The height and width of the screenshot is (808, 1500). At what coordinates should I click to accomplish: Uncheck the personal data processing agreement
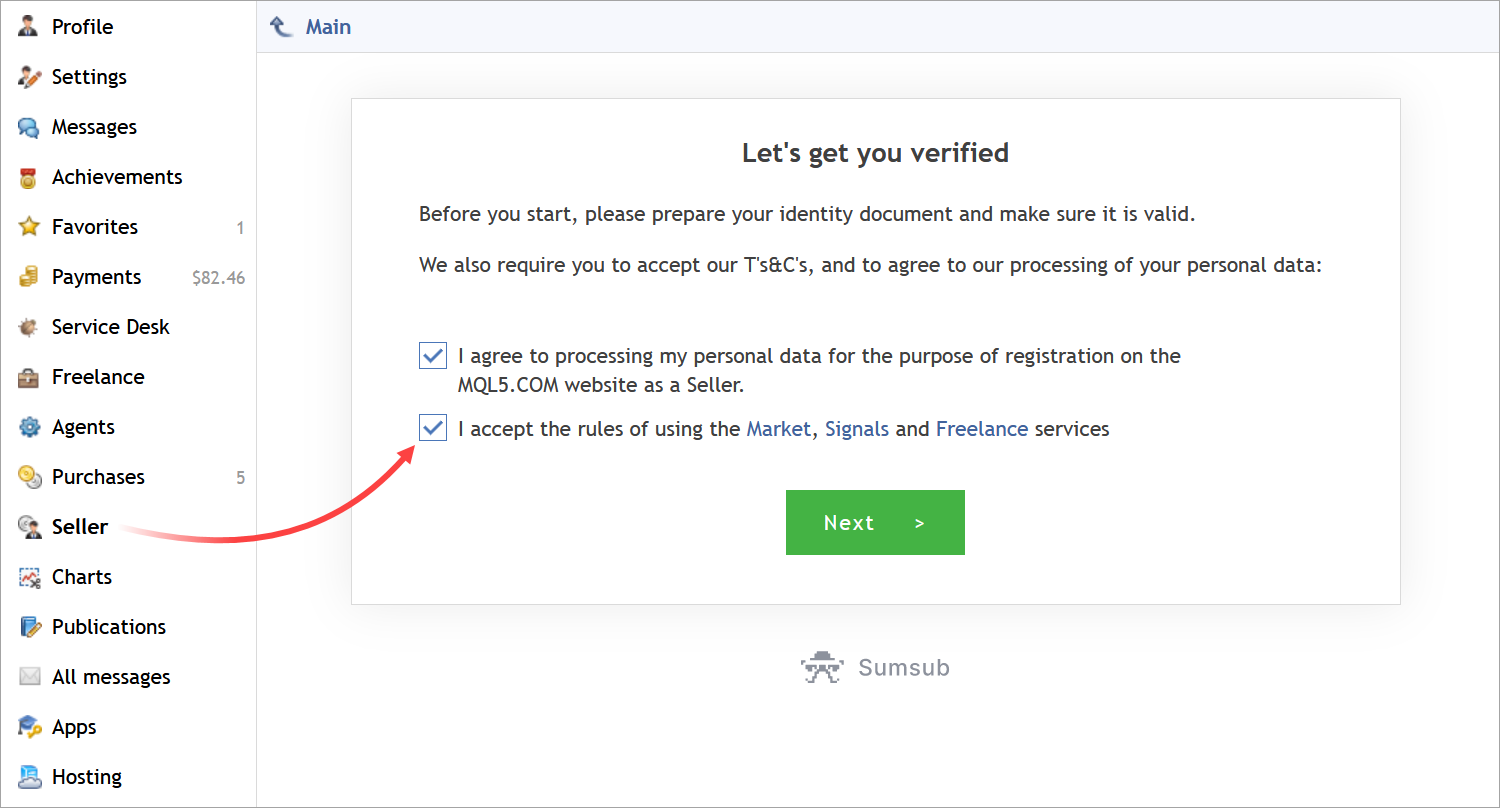[x=433, y=355]
